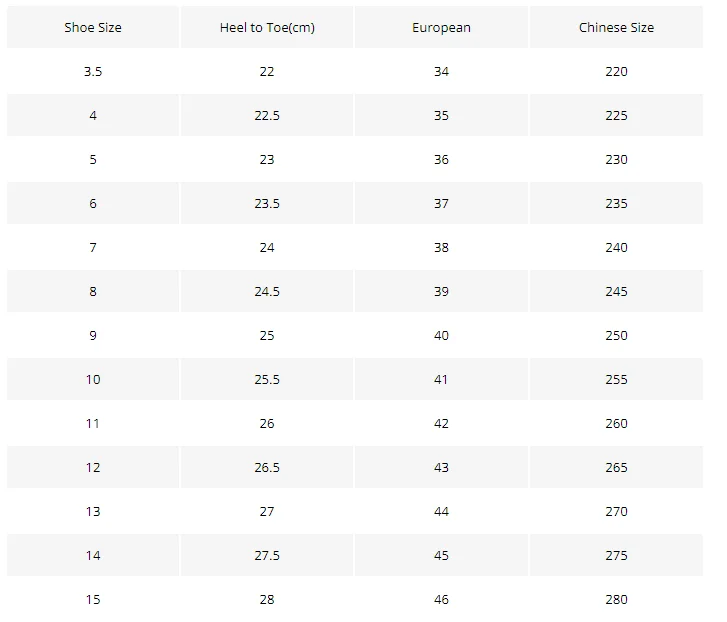Click the Chinese Size column header
727x622 pixels.
pos(616,27)
